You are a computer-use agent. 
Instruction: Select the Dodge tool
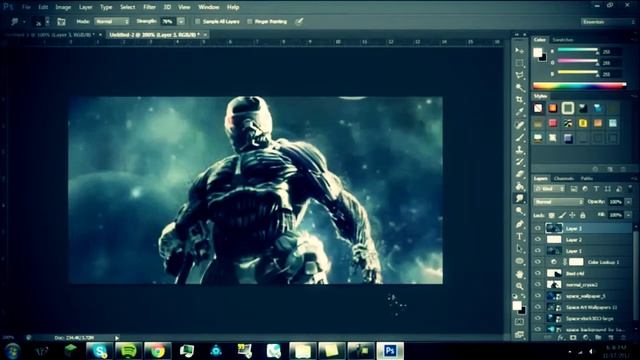coord(519,211)
